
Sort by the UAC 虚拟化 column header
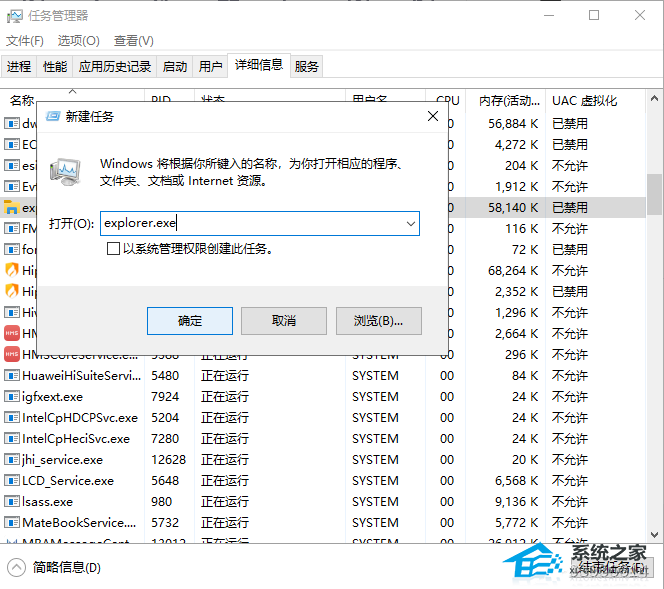tap(584, 101)
